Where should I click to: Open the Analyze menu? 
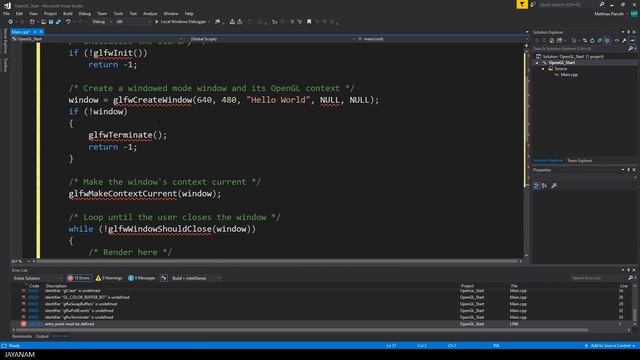(x=150, y=13)
